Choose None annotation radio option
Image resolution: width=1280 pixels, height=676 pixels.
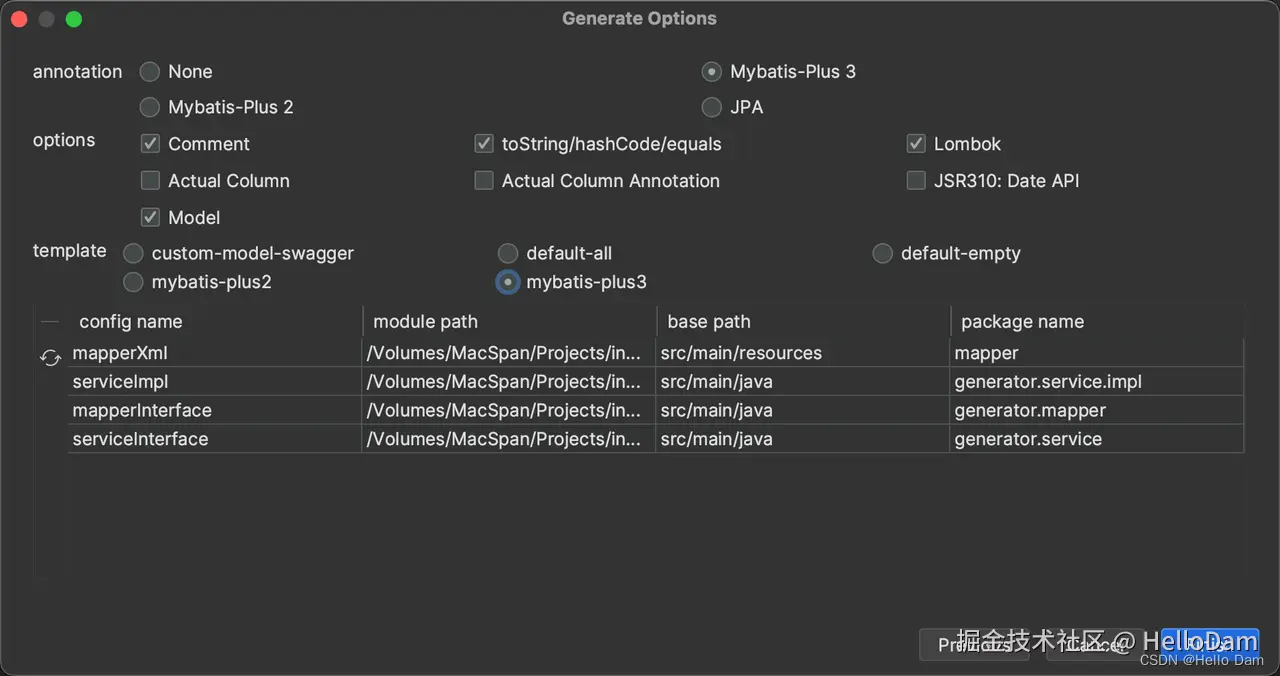click(149, 72)
